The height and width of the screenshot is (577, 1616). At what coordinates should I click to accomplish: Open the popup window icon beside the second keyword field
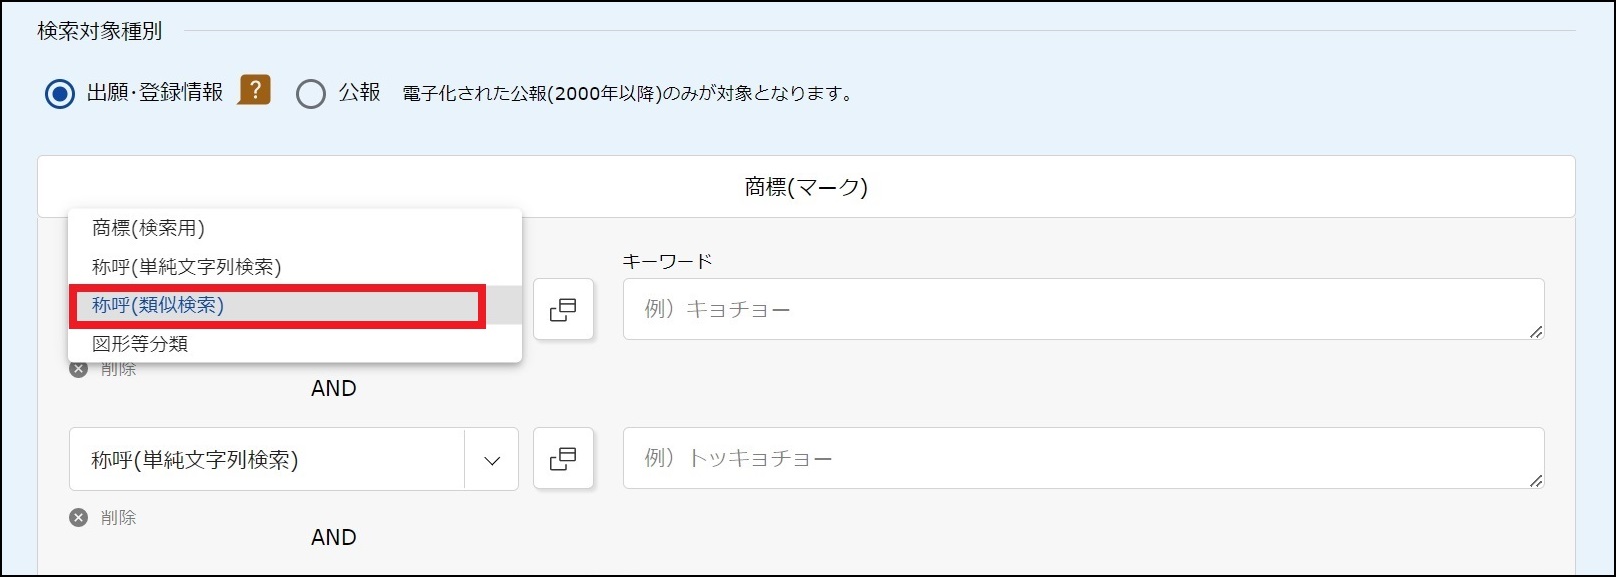click(x=563, y=459)
